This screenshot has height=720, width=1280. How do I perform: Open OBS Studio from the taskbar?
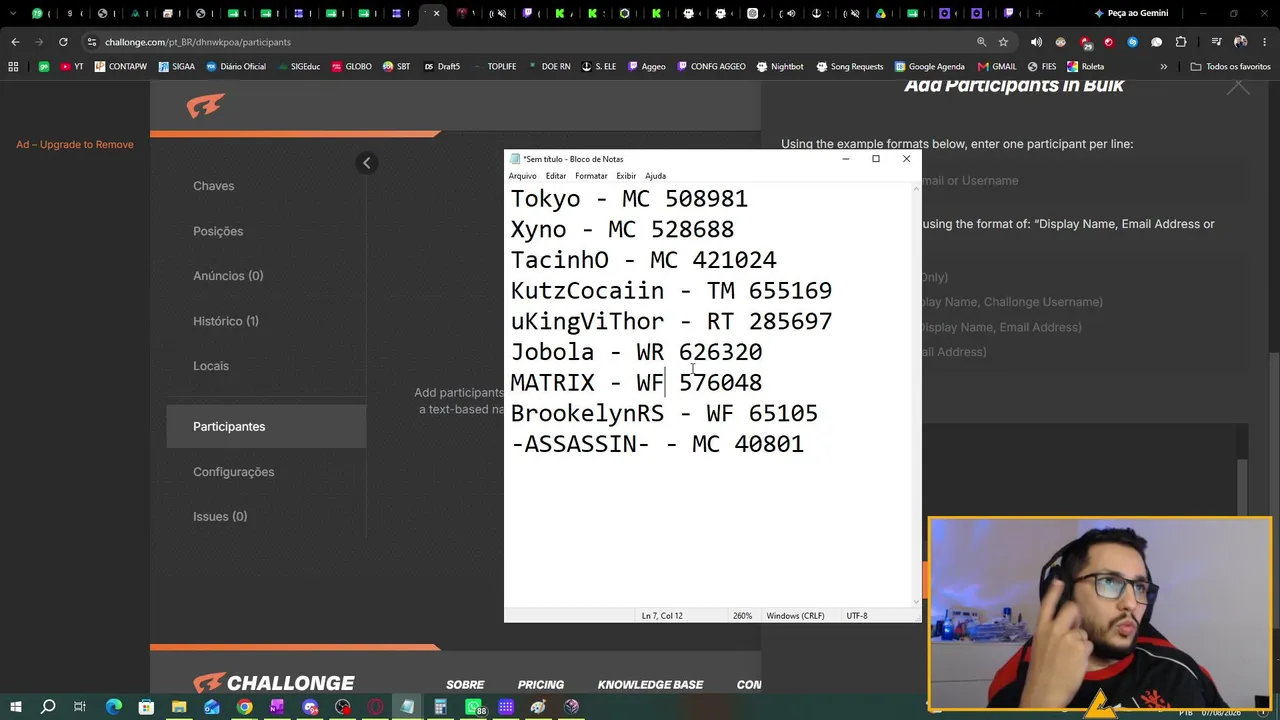coord(343,707)
